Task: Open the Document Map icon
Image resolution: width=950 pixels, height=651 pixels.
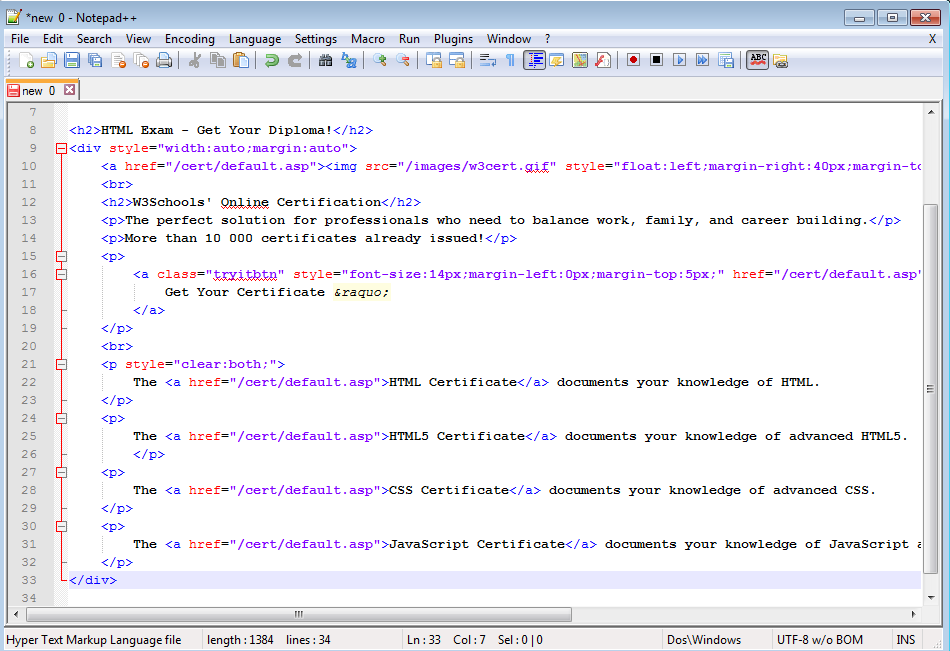Action: coord(580,60)
